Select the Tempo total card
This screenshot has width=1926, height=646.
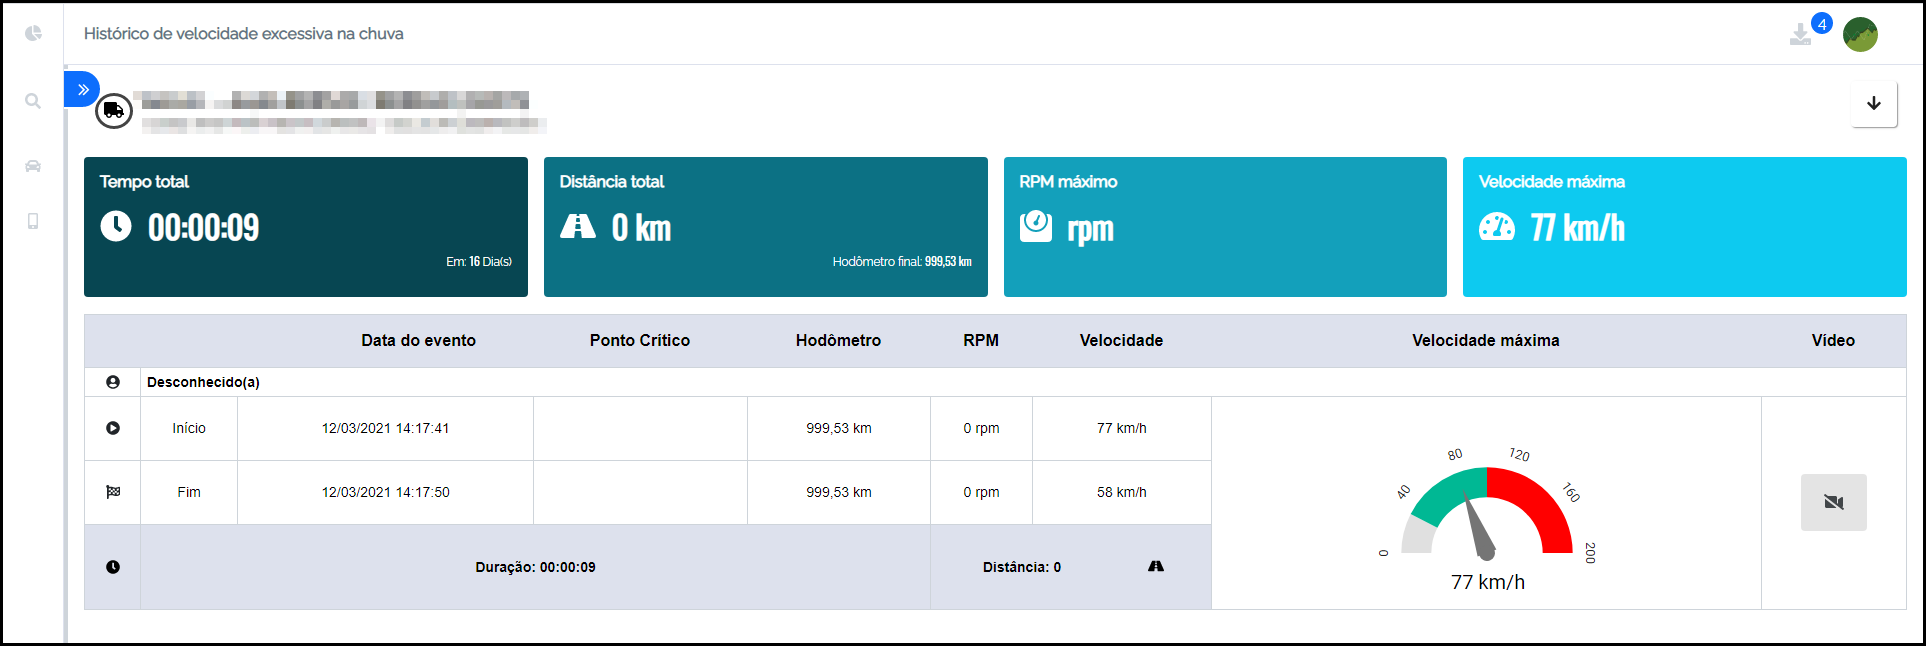pyautogui.click(x=306, y=227)
